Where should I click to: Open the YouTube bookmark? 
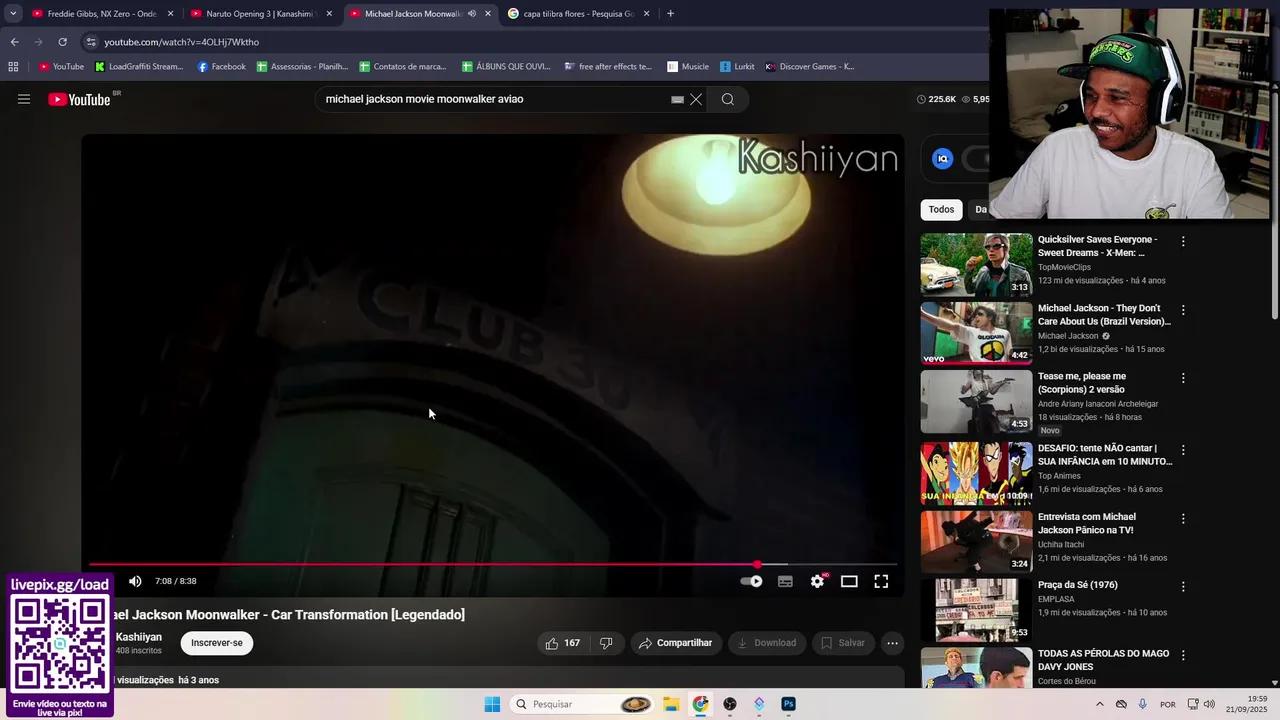pos(61,67)
